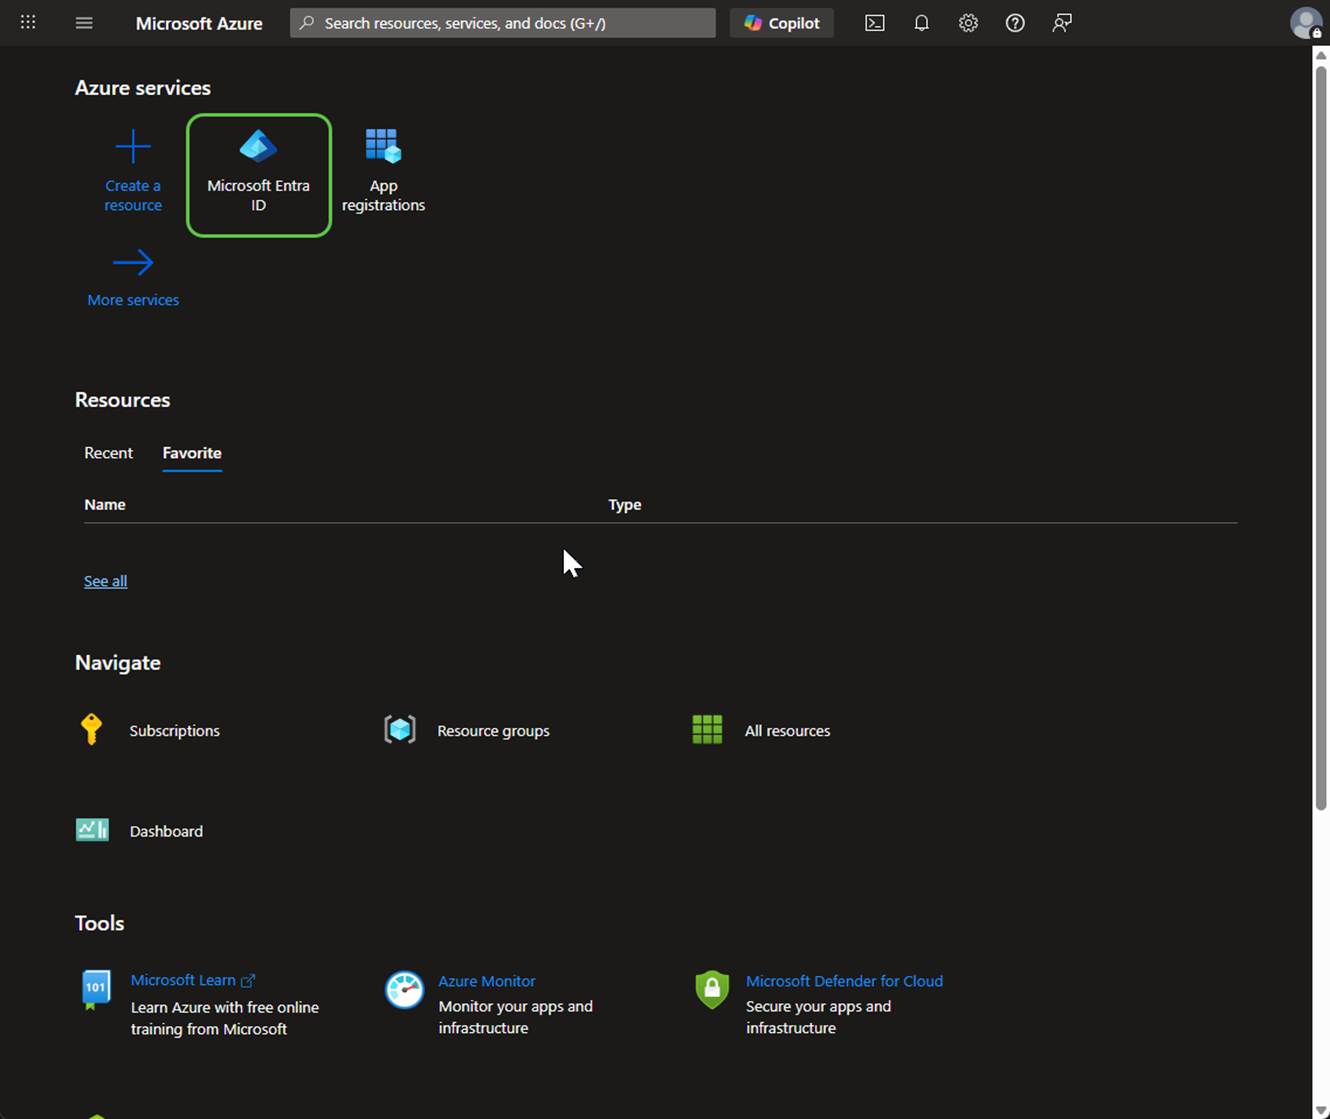Viewport: 1330px width, 1119px height.
Task: Click the Microsoft Learn 101 icon
Action: tap(95, 990)
